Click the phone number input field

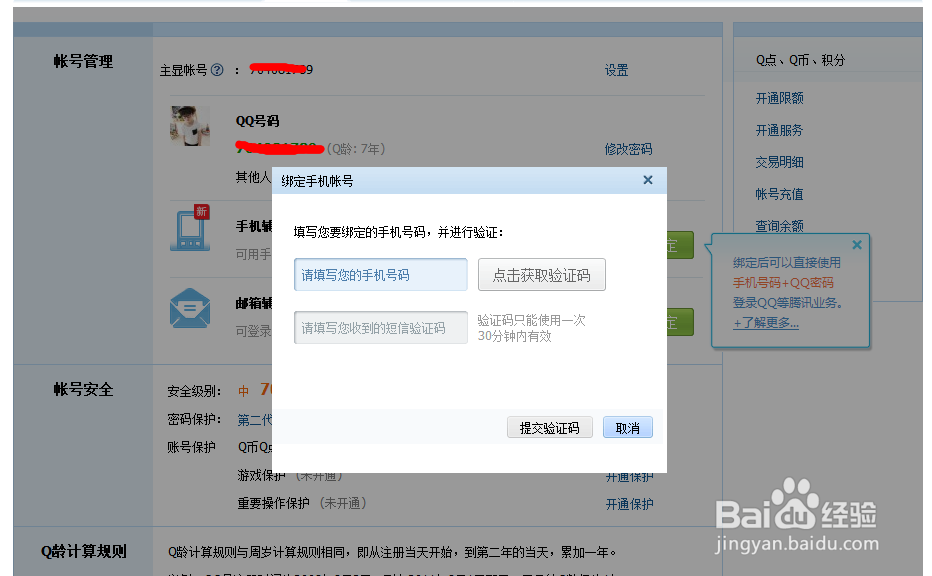380,275
